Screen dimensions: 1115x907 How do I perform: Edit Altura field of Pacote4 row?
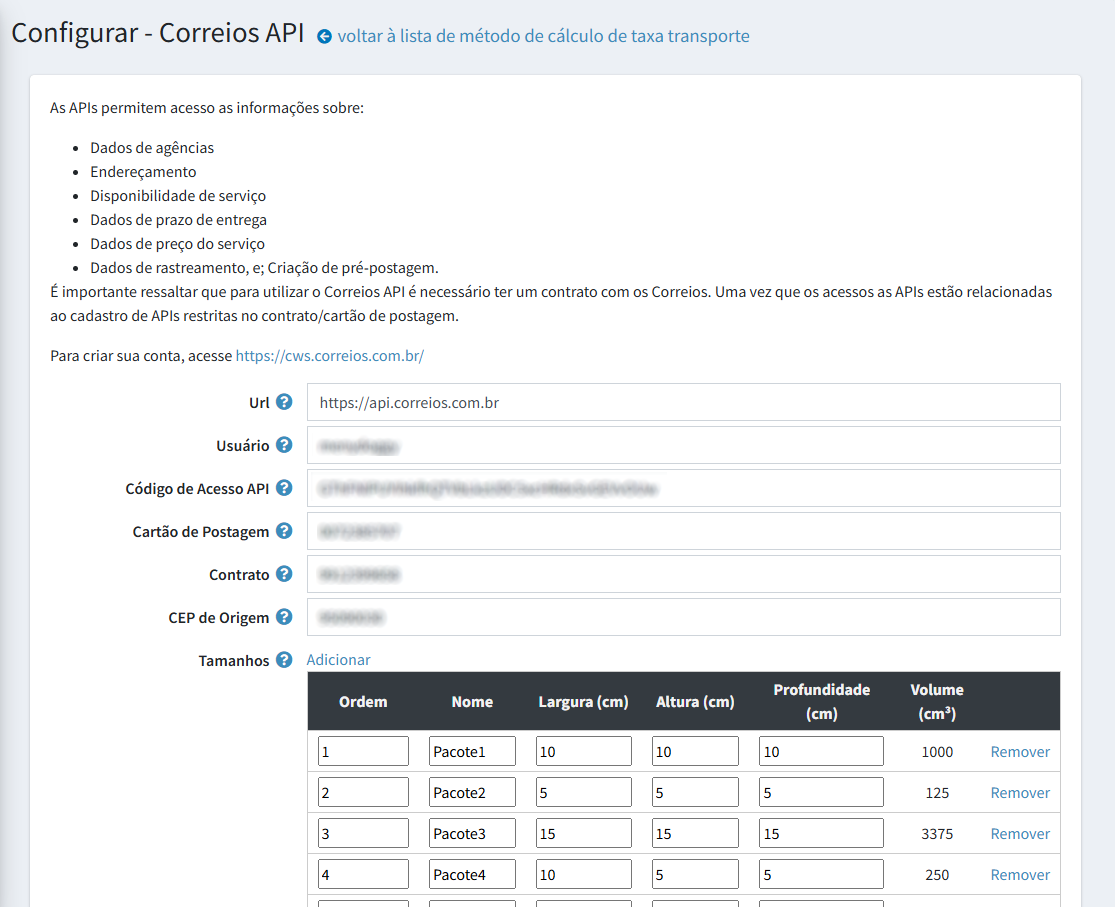695,874
